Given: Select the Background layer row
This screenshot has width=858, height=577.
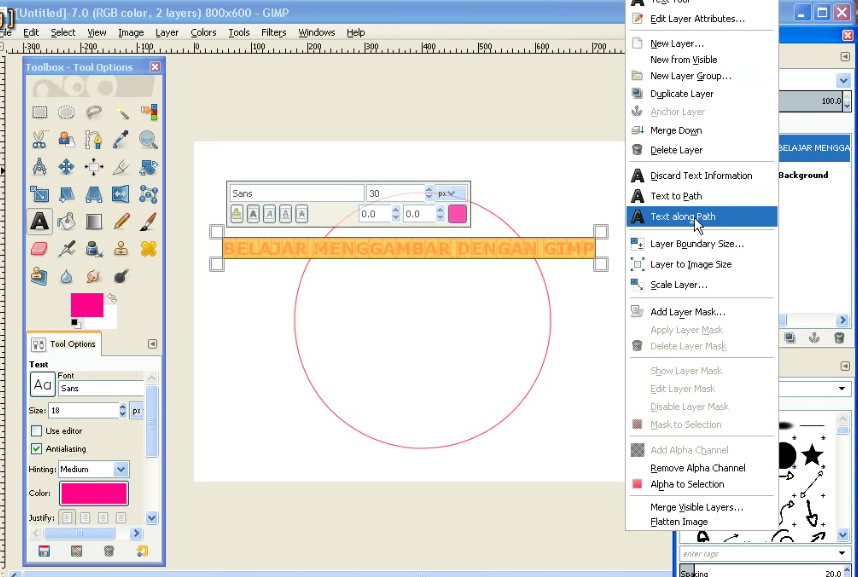Looking at the screenshot, I should (814, 175).
